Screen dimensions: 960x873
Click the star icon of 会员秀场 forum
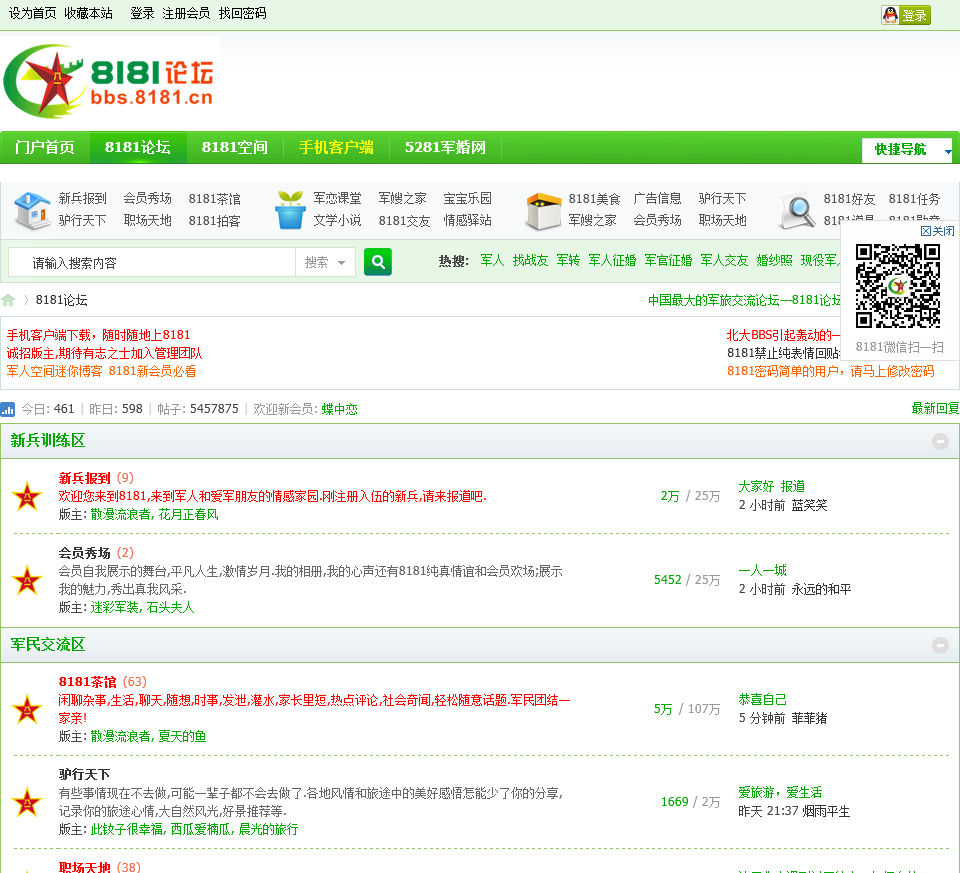(x=27, y=580)
